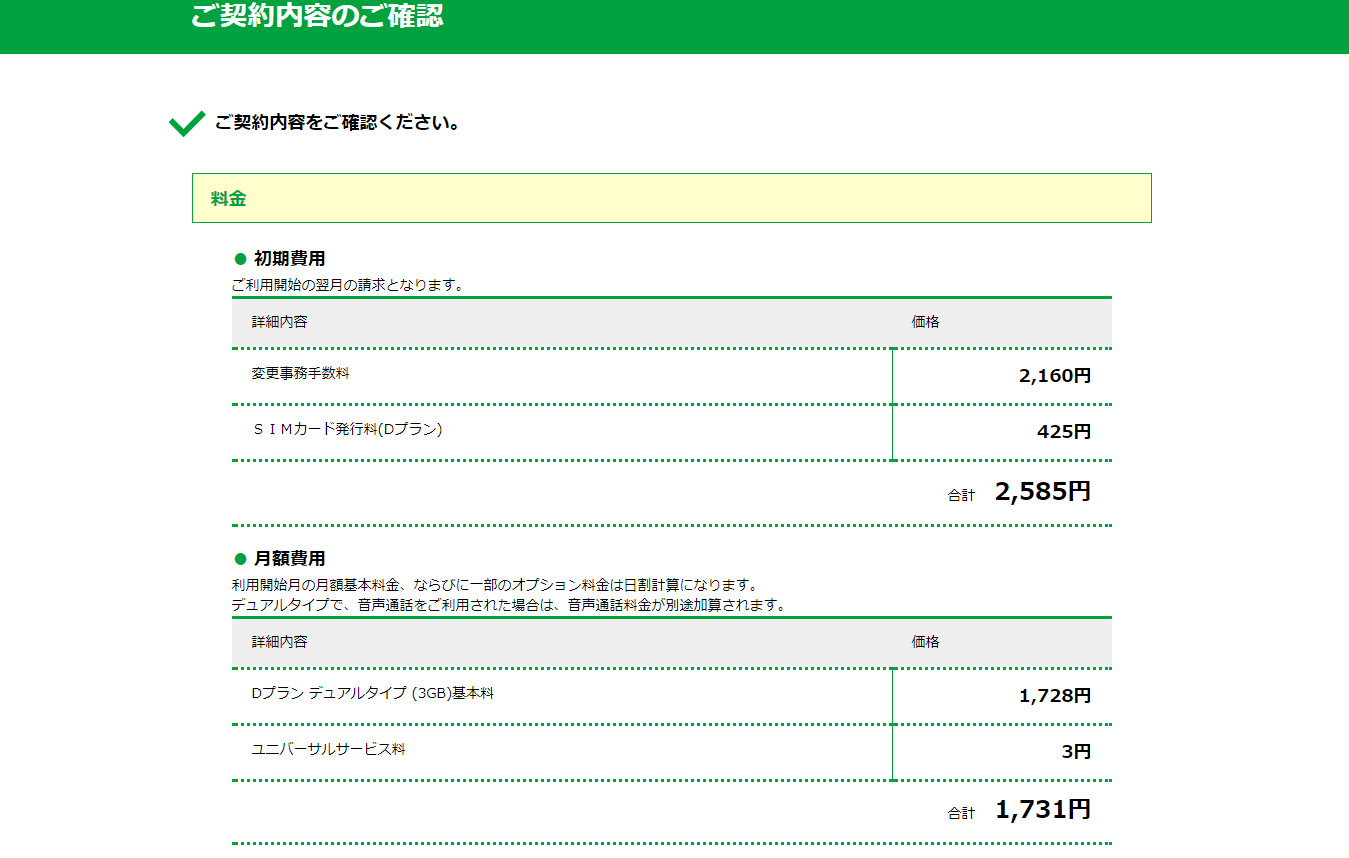This screenshot has height=858, width=1349.
Task: Click the 料金 section header
Action: click(672, 198)
